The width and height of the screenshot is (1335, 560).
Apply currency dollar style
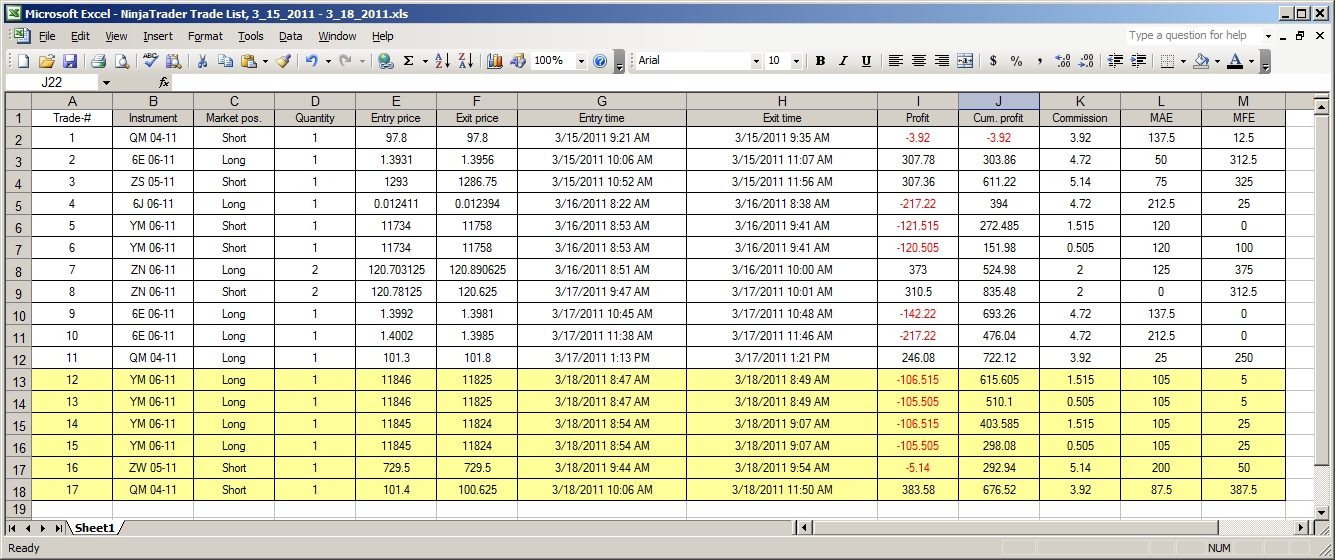pos(993,61)
